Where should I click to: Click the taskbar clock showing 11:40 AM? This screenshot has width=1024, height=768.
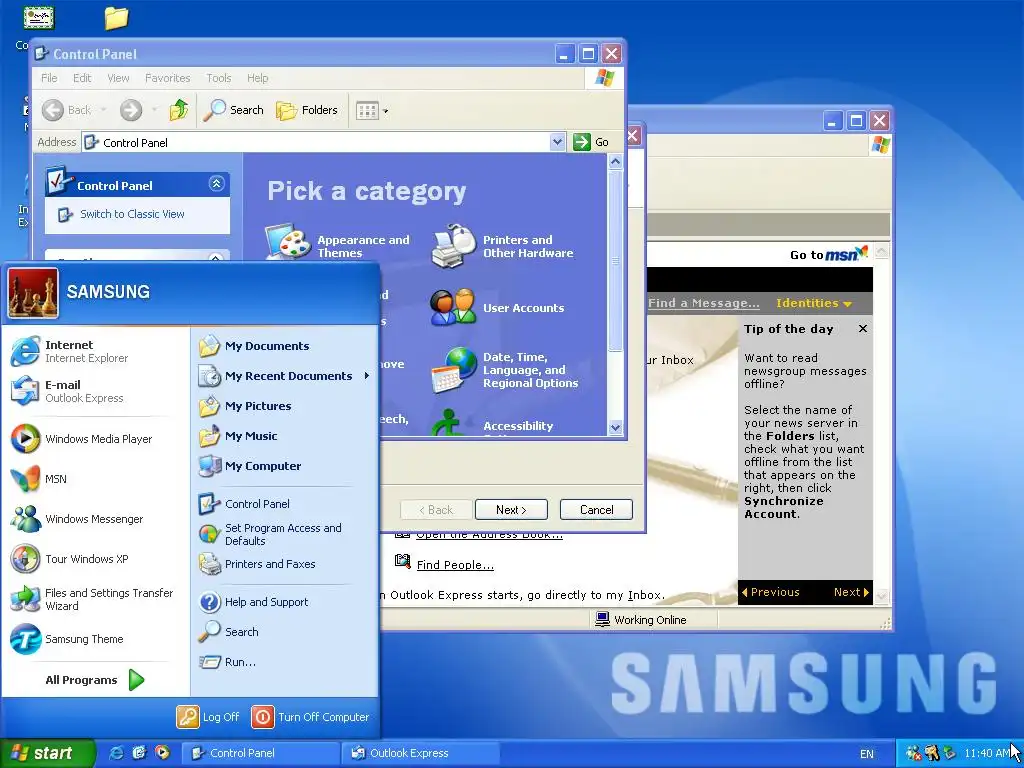pos(987,753)
